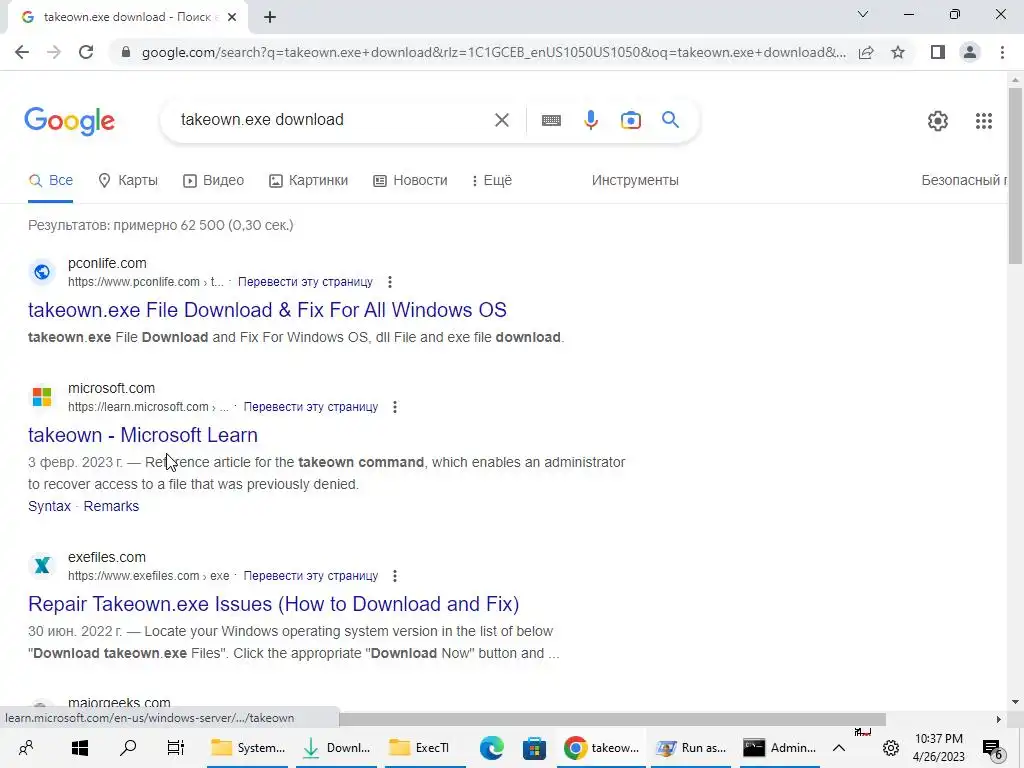Open the settings gear in system tray

coord(891,748)
